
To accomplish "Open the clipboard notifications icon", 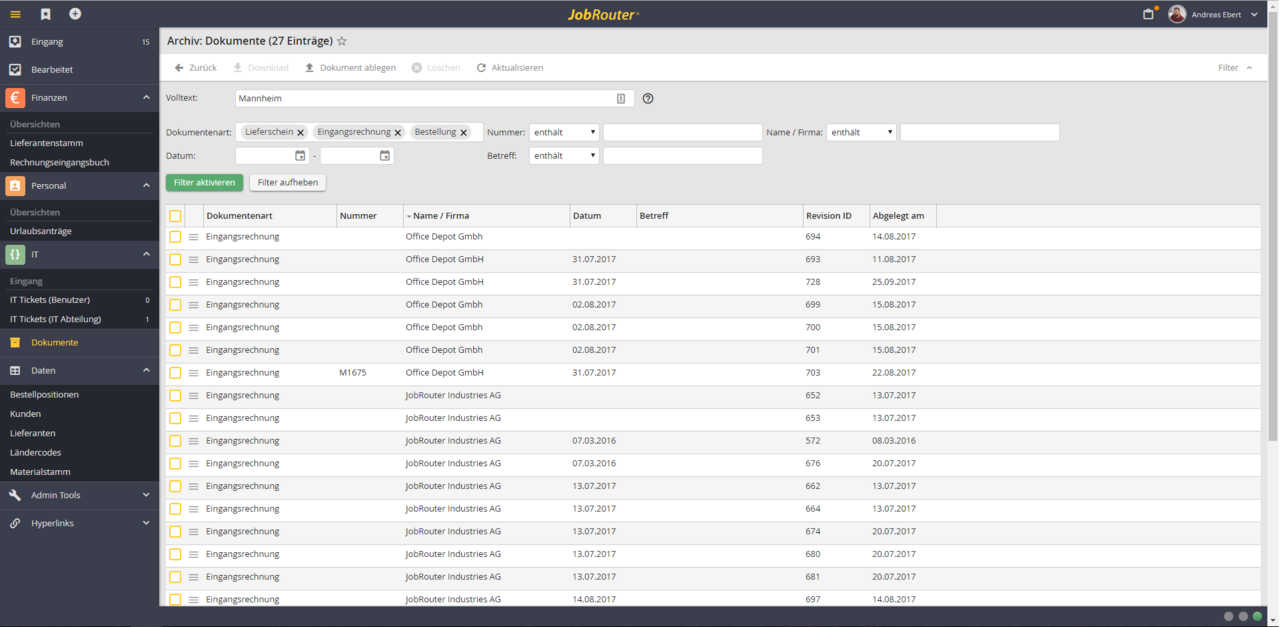I will point(1149,14).
